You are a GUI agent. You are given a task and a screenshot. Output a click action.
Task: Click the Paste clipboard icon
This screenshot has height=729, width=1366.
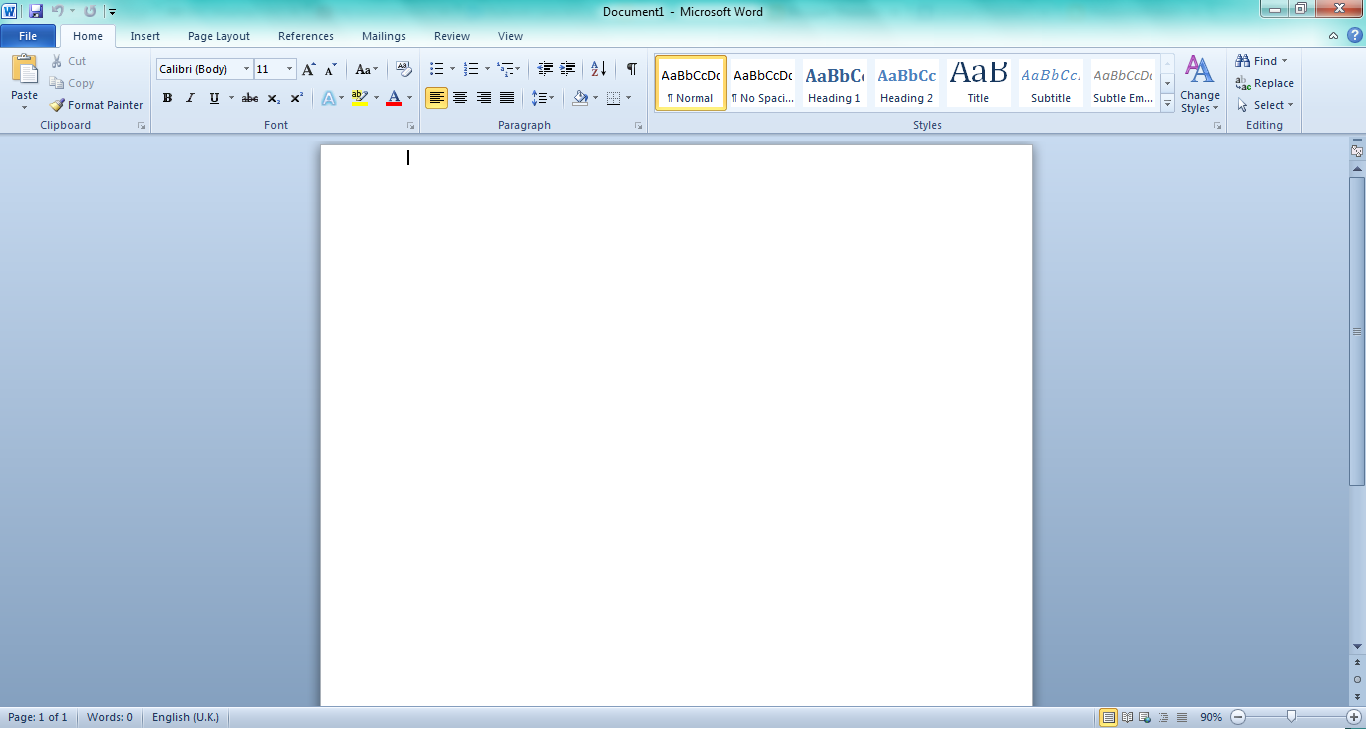tap(24, 70)
